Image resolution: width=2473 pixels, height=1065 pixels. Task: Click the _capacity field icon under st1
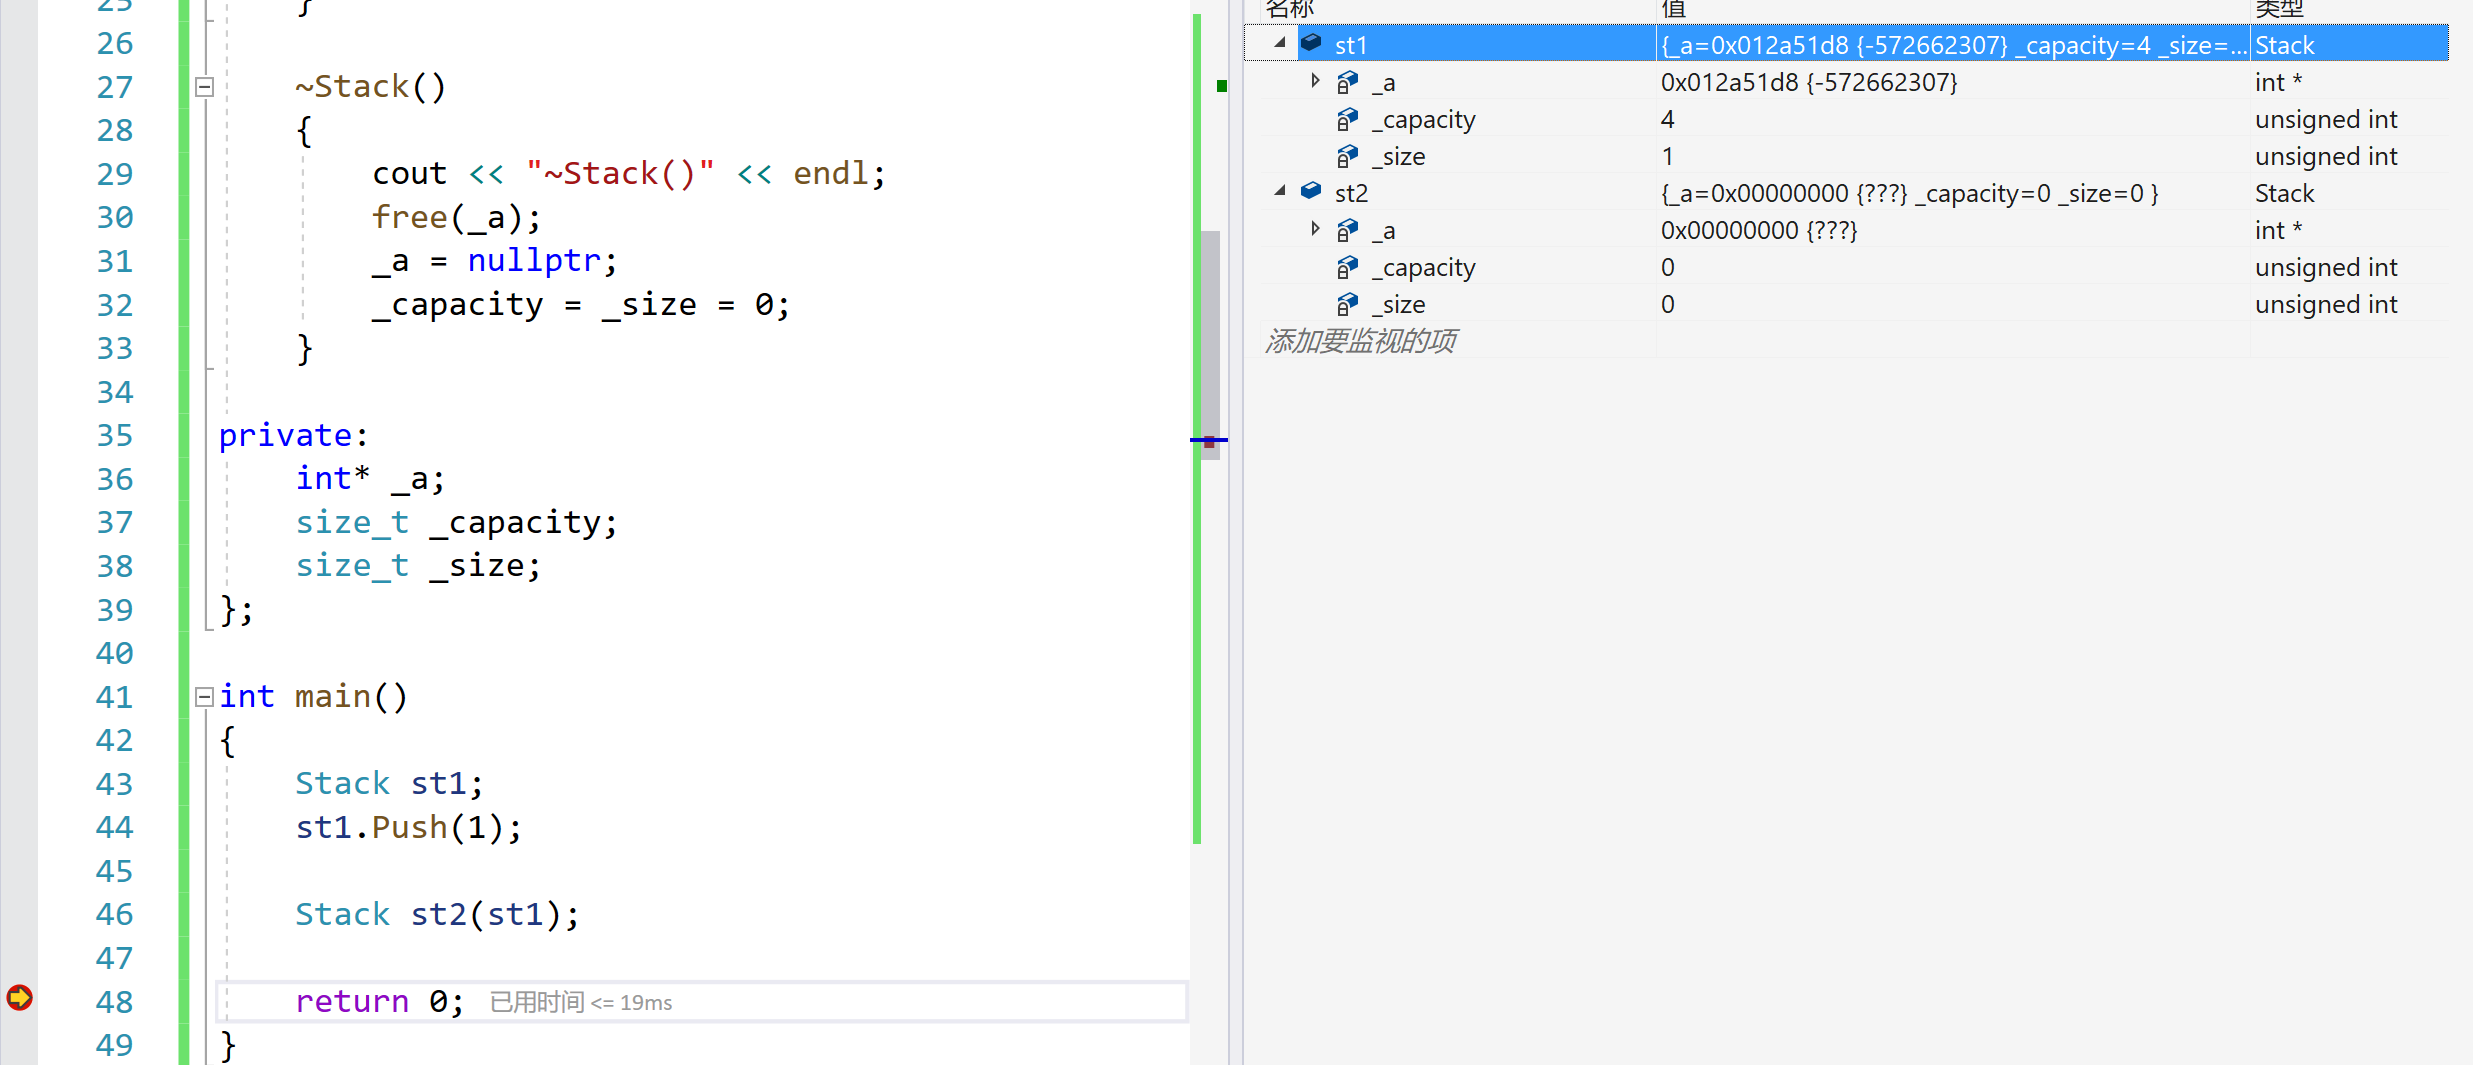[1348, 120]
